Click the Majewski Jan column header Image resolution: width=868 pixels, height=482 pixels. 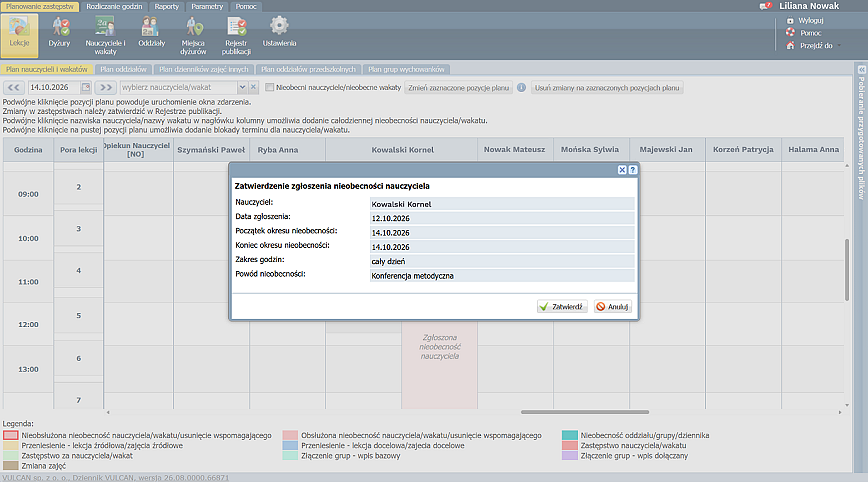[666, 149]
